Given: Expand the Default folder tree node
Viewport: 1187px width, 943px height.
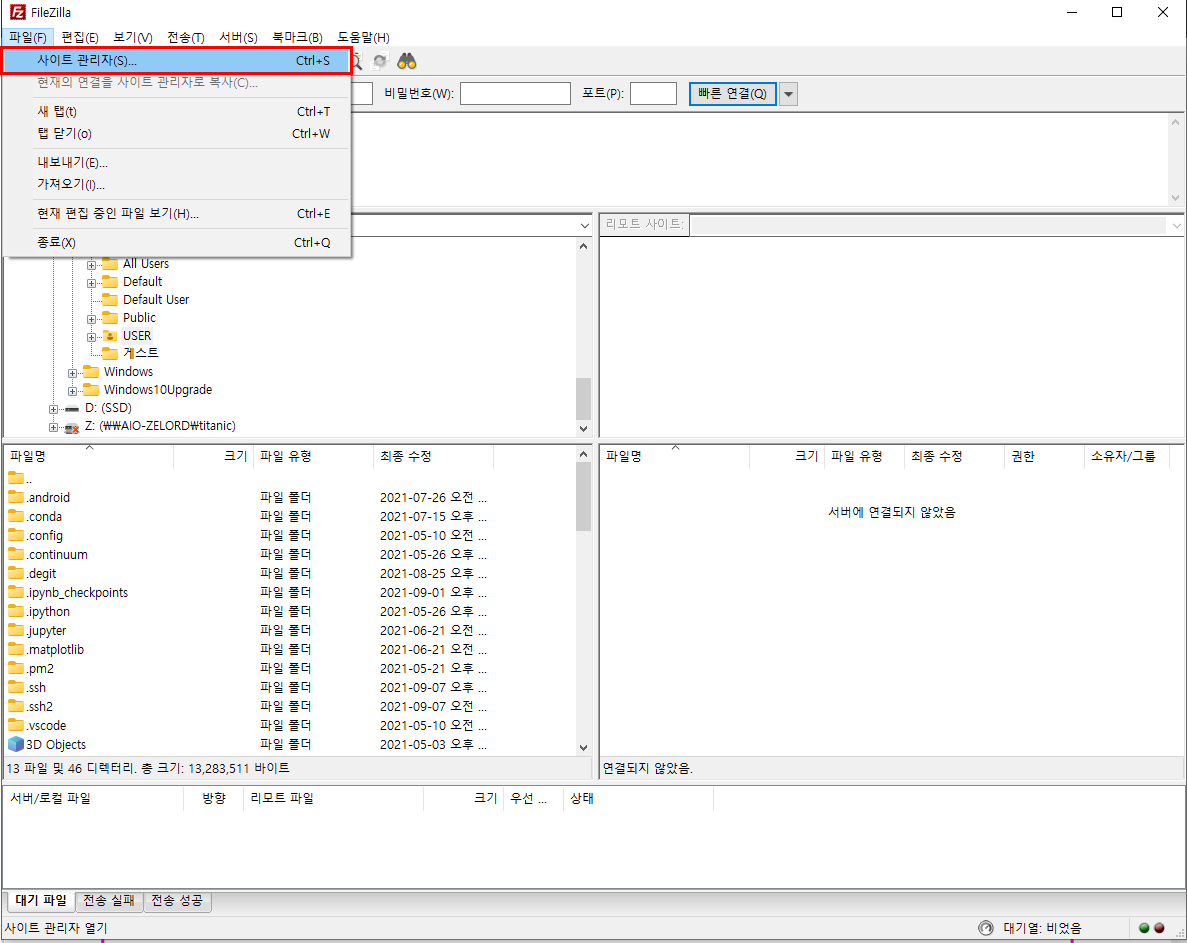Looking at the screenshot, I should tap(92, 283).
